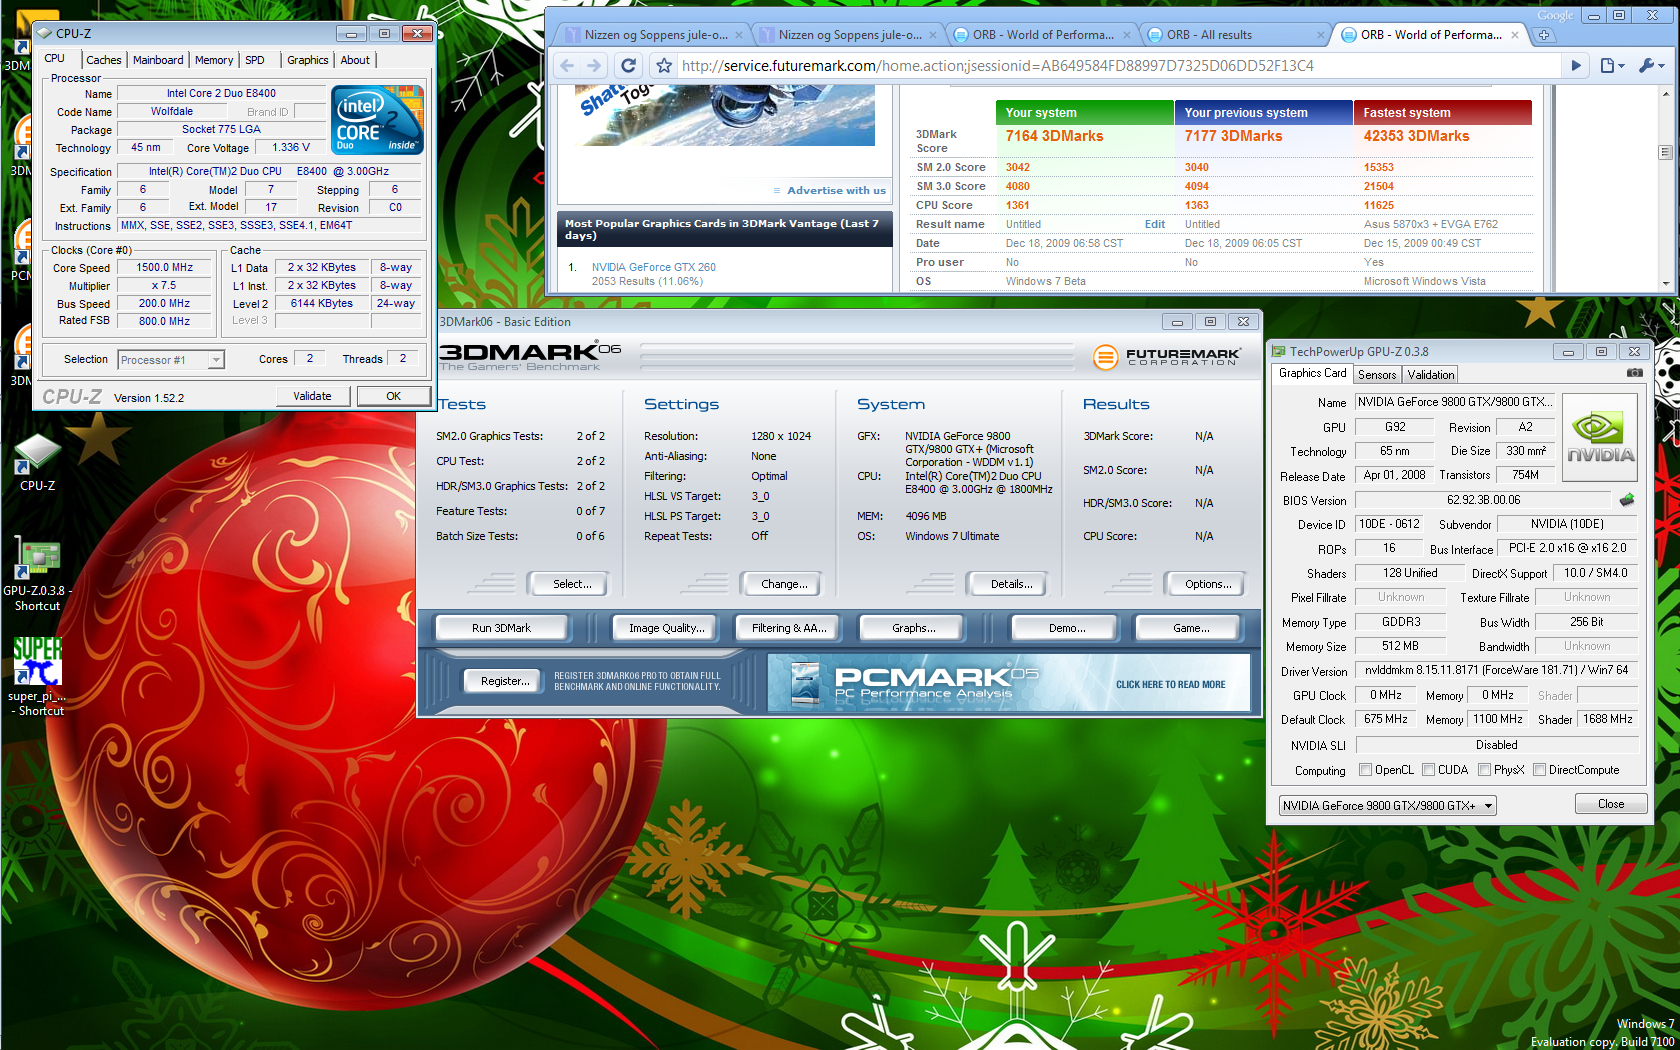Click Change under Settings

[x=784, y=584]
